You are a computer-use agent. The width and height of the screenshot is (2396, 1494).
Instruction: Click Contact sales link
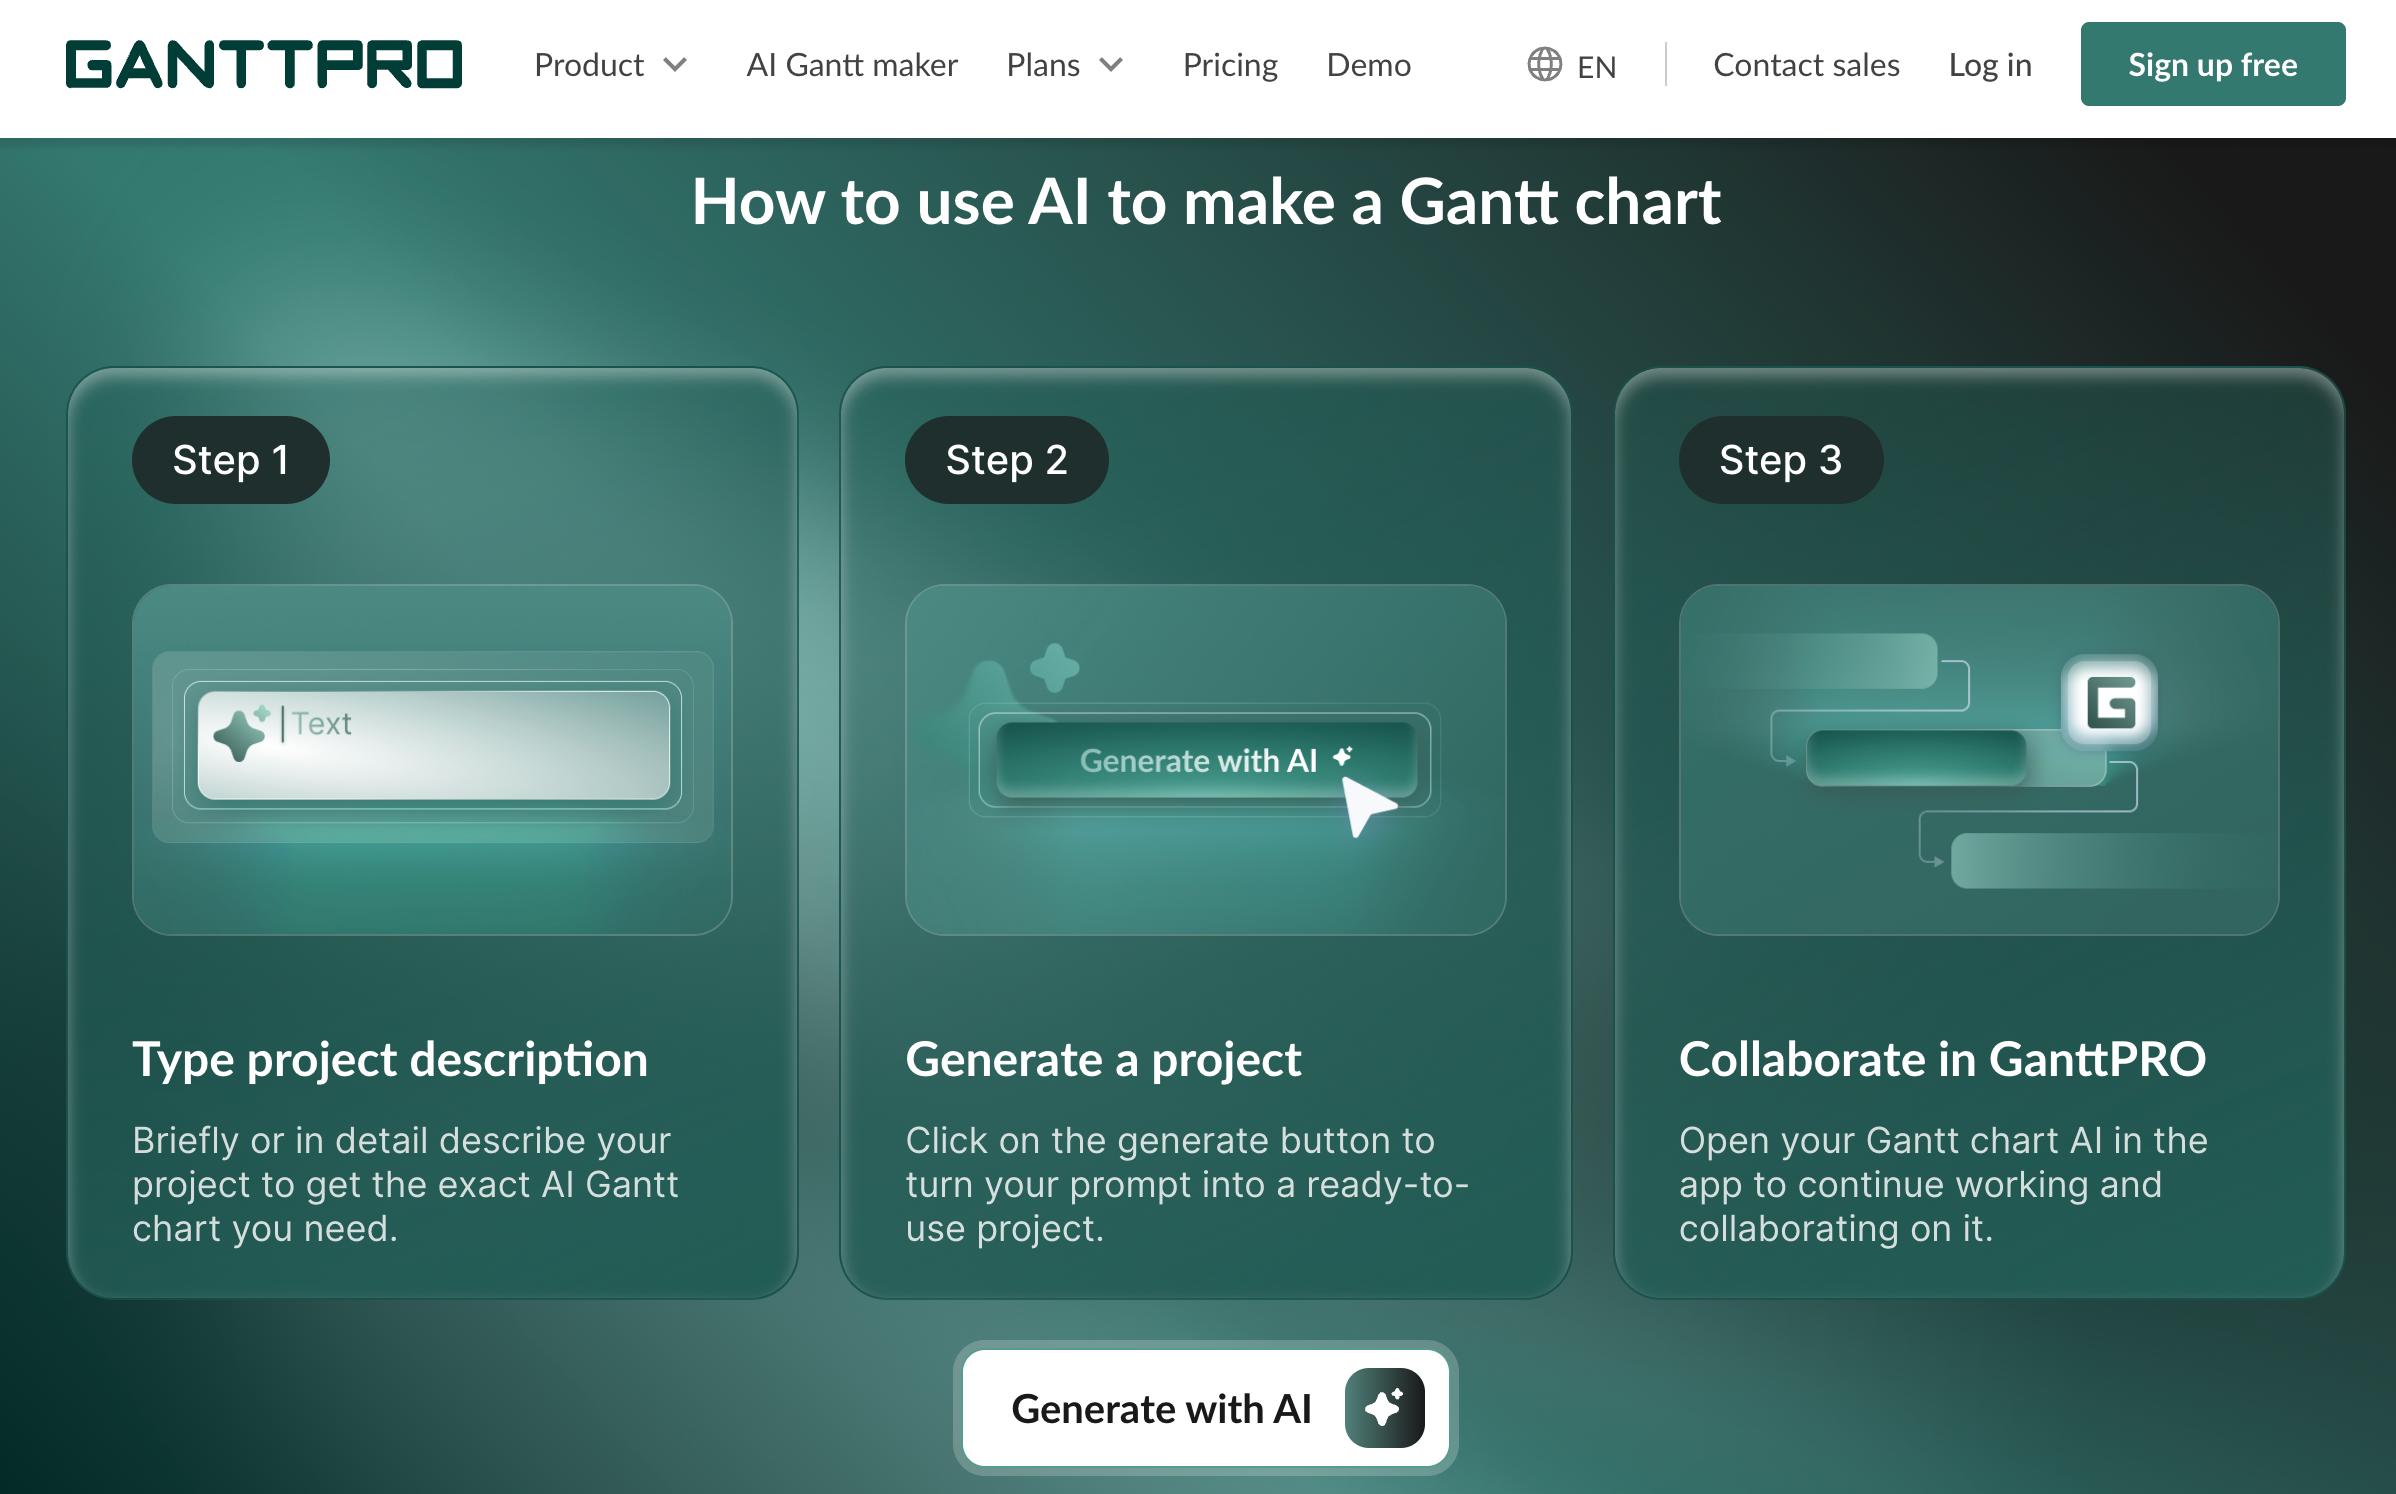pyautogui.click(x=1806, y=65)
